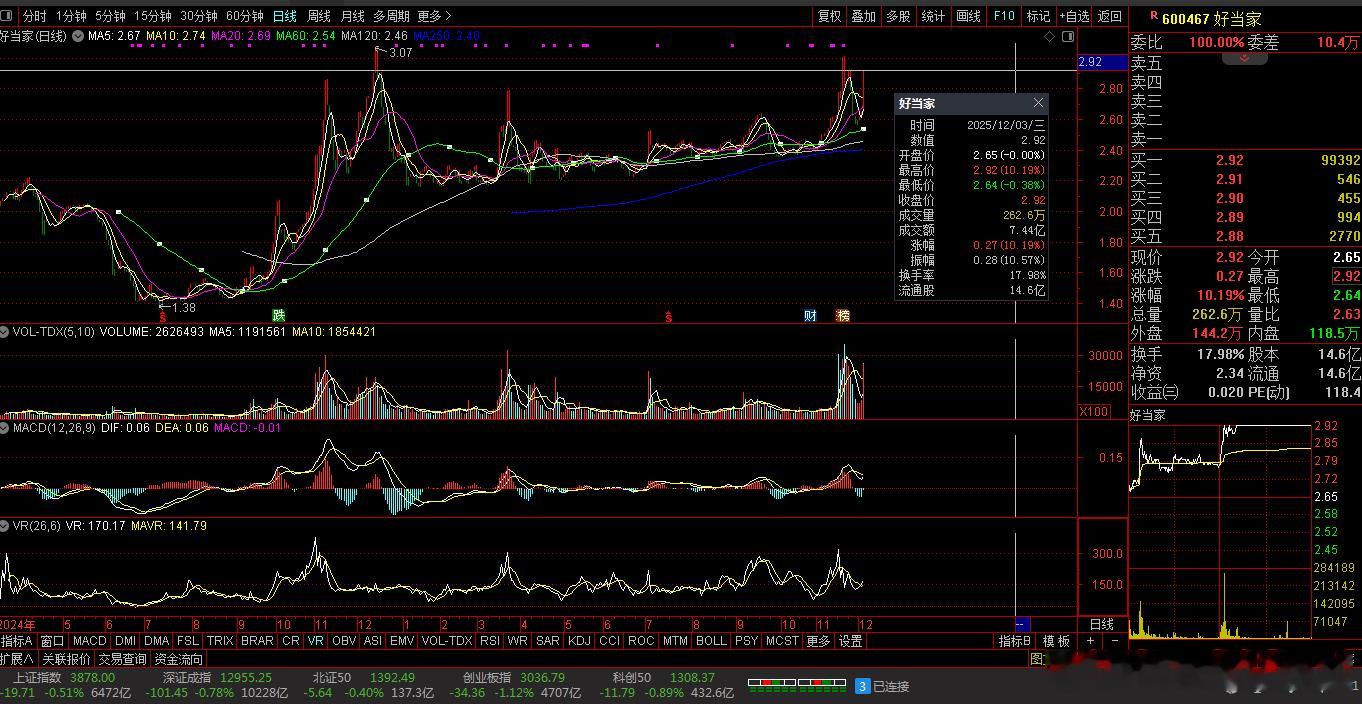Switch indicator to BOLL
The width and height of the screenshot is (1362, 704).
coord(711,641)
